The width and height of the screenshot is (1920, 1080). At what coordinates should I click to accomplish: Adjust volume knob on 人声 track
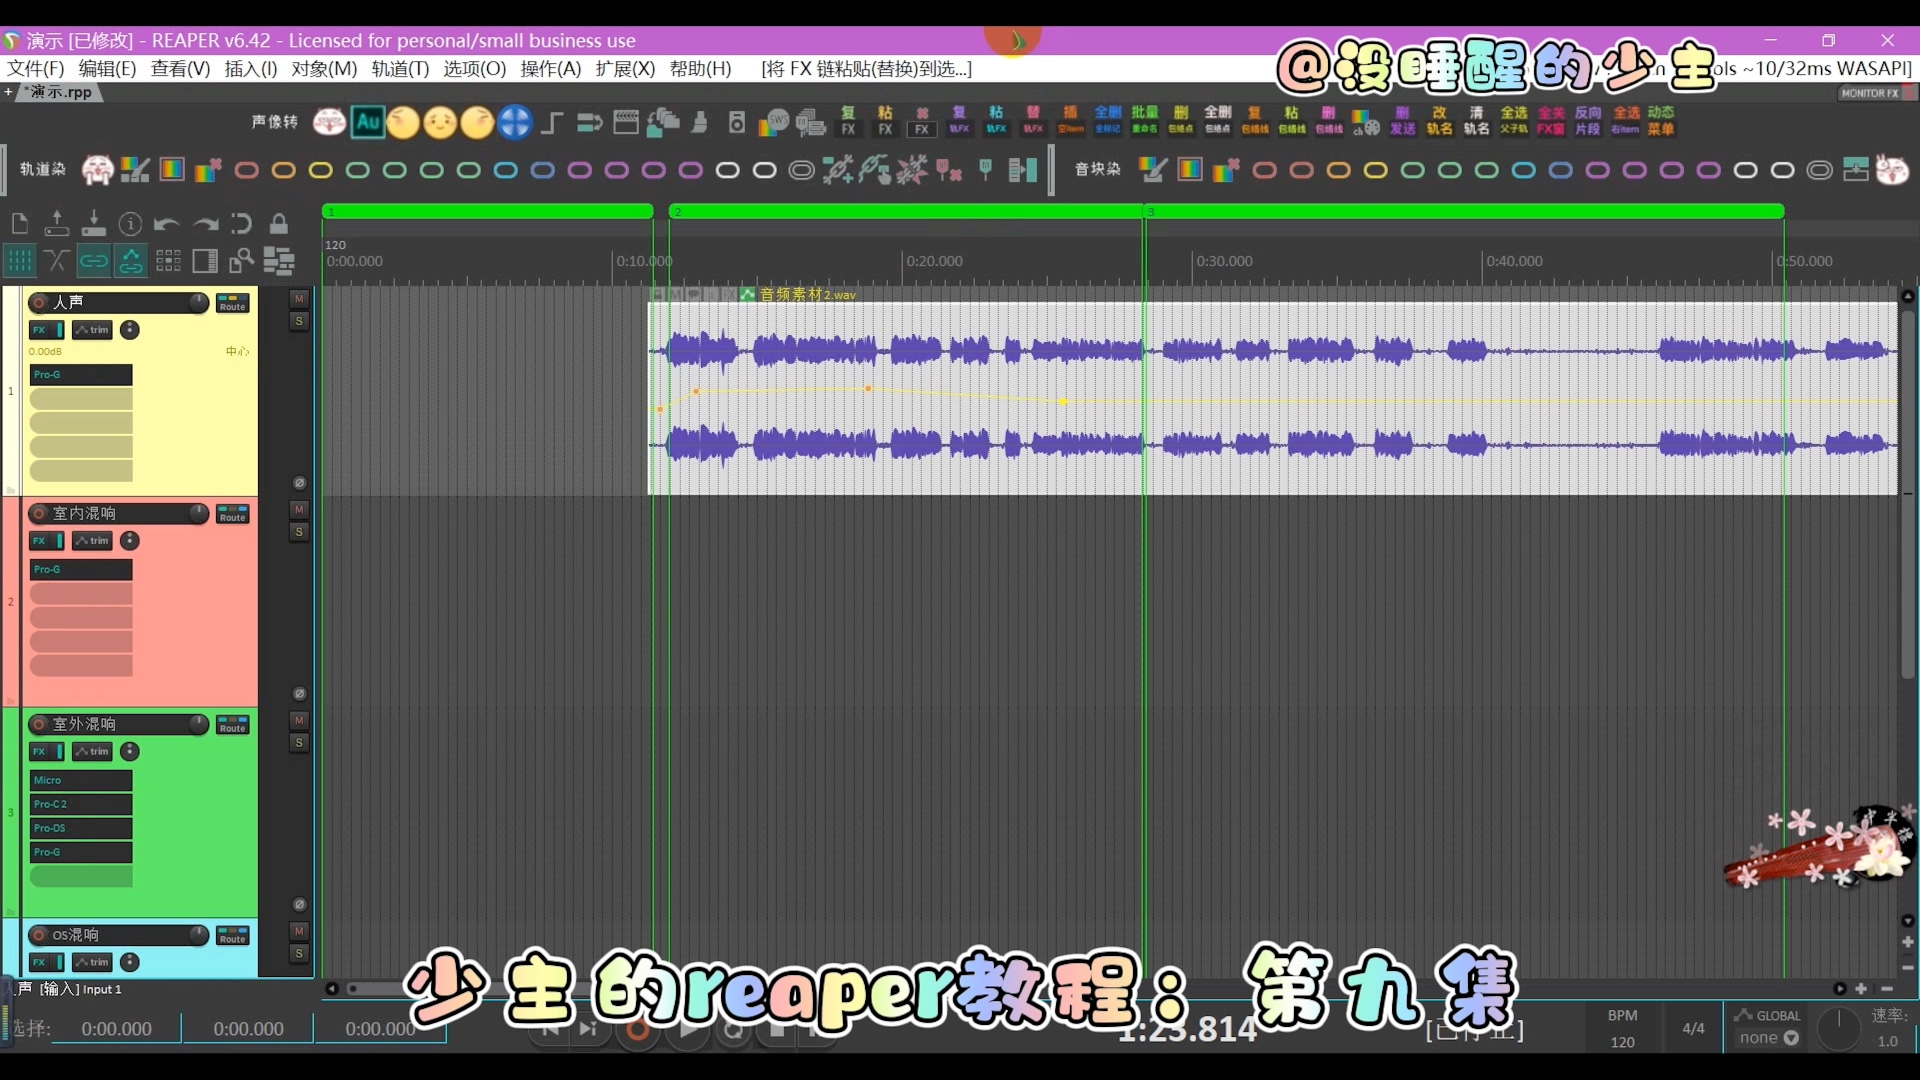(198, 302)
